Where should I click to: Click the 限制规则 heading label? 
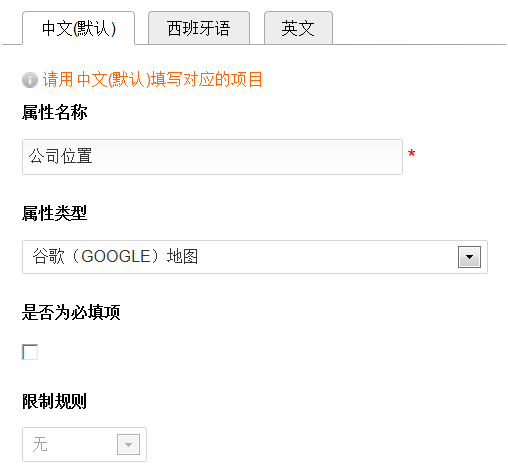pyautogui.click(x=55, y=401)
